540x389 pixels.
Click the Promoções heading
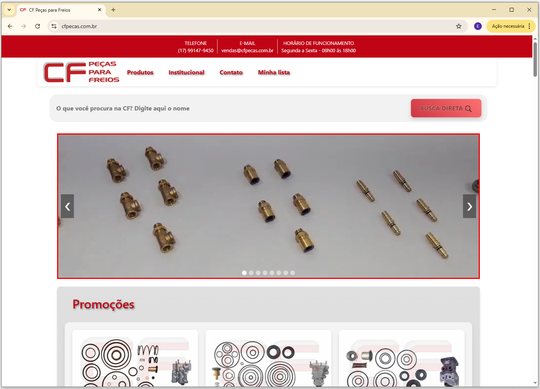(103, 304)
